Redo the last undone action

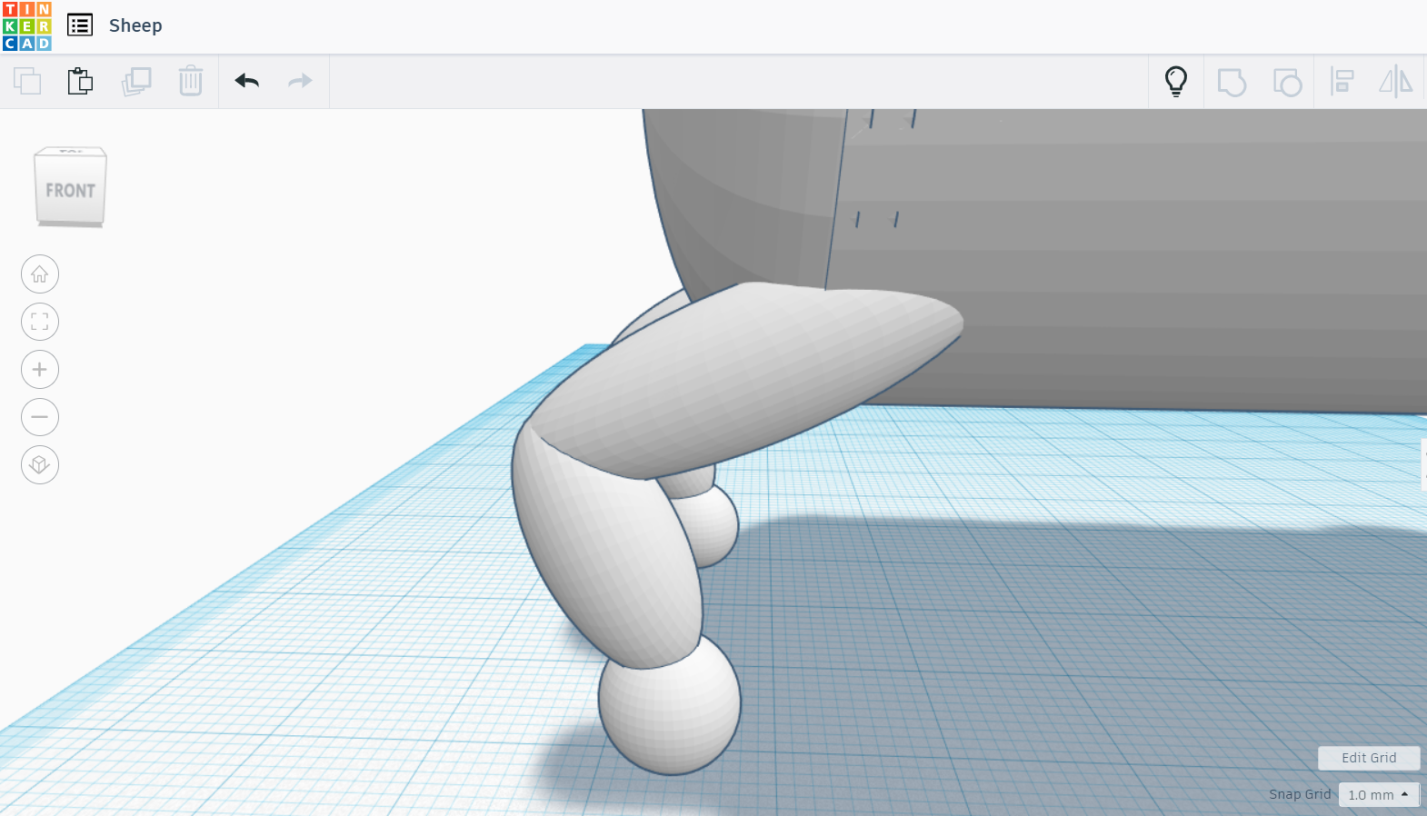pyautogui.click(x=300, y=81)
